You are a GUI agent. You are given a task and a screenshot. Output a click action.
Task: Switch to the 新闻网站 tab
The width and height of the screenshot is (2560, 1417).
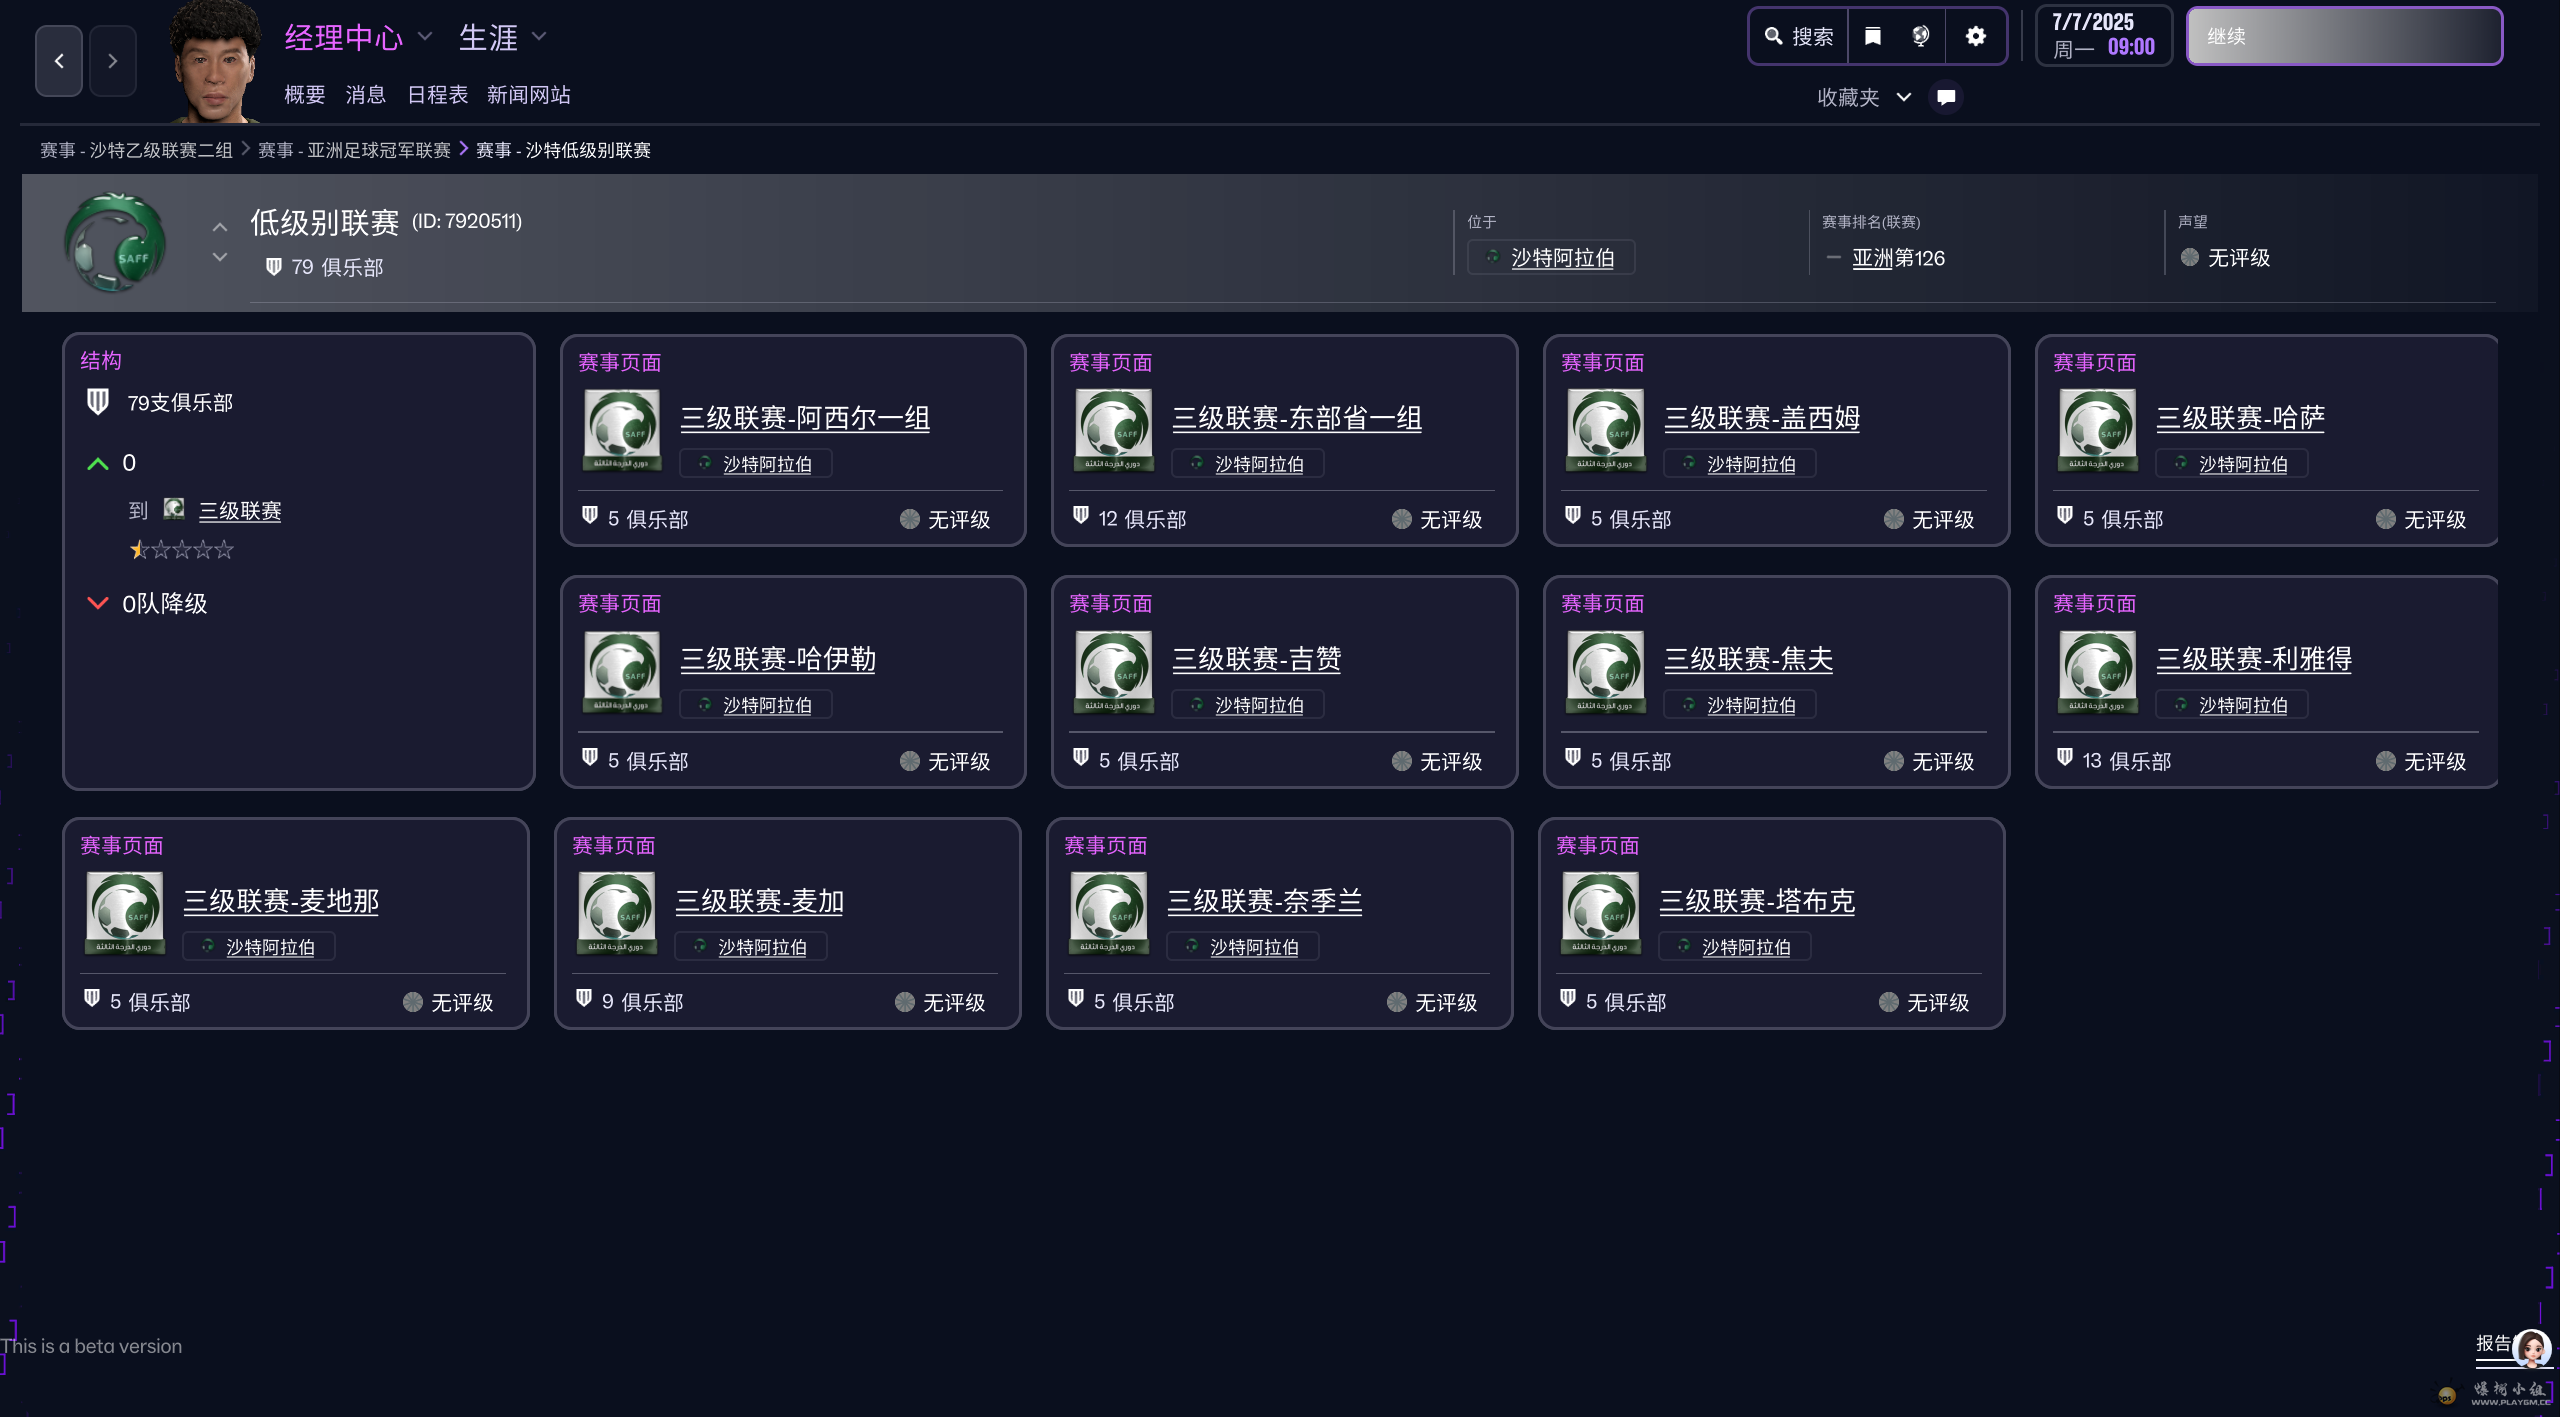click(x=528, y=95)
